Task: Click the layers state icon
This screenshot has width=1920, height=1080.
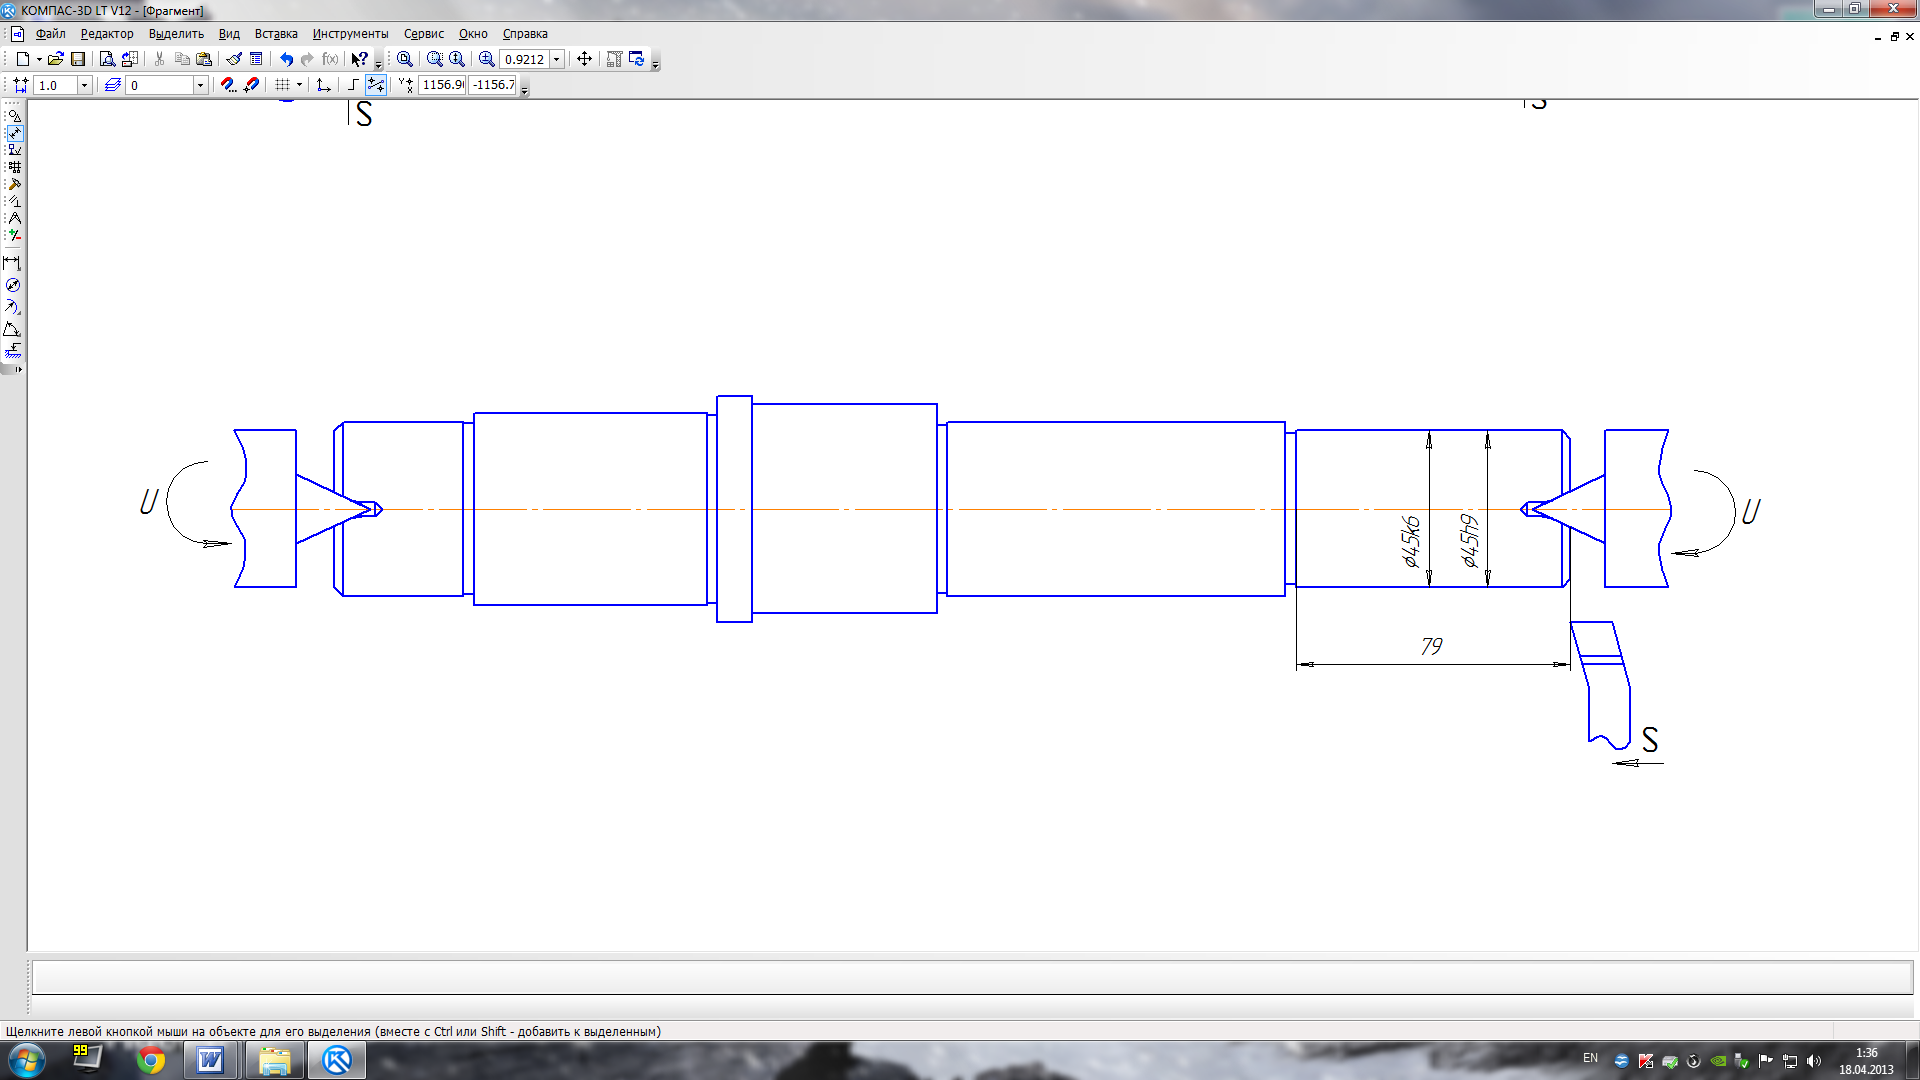Action: click(113, 85)
